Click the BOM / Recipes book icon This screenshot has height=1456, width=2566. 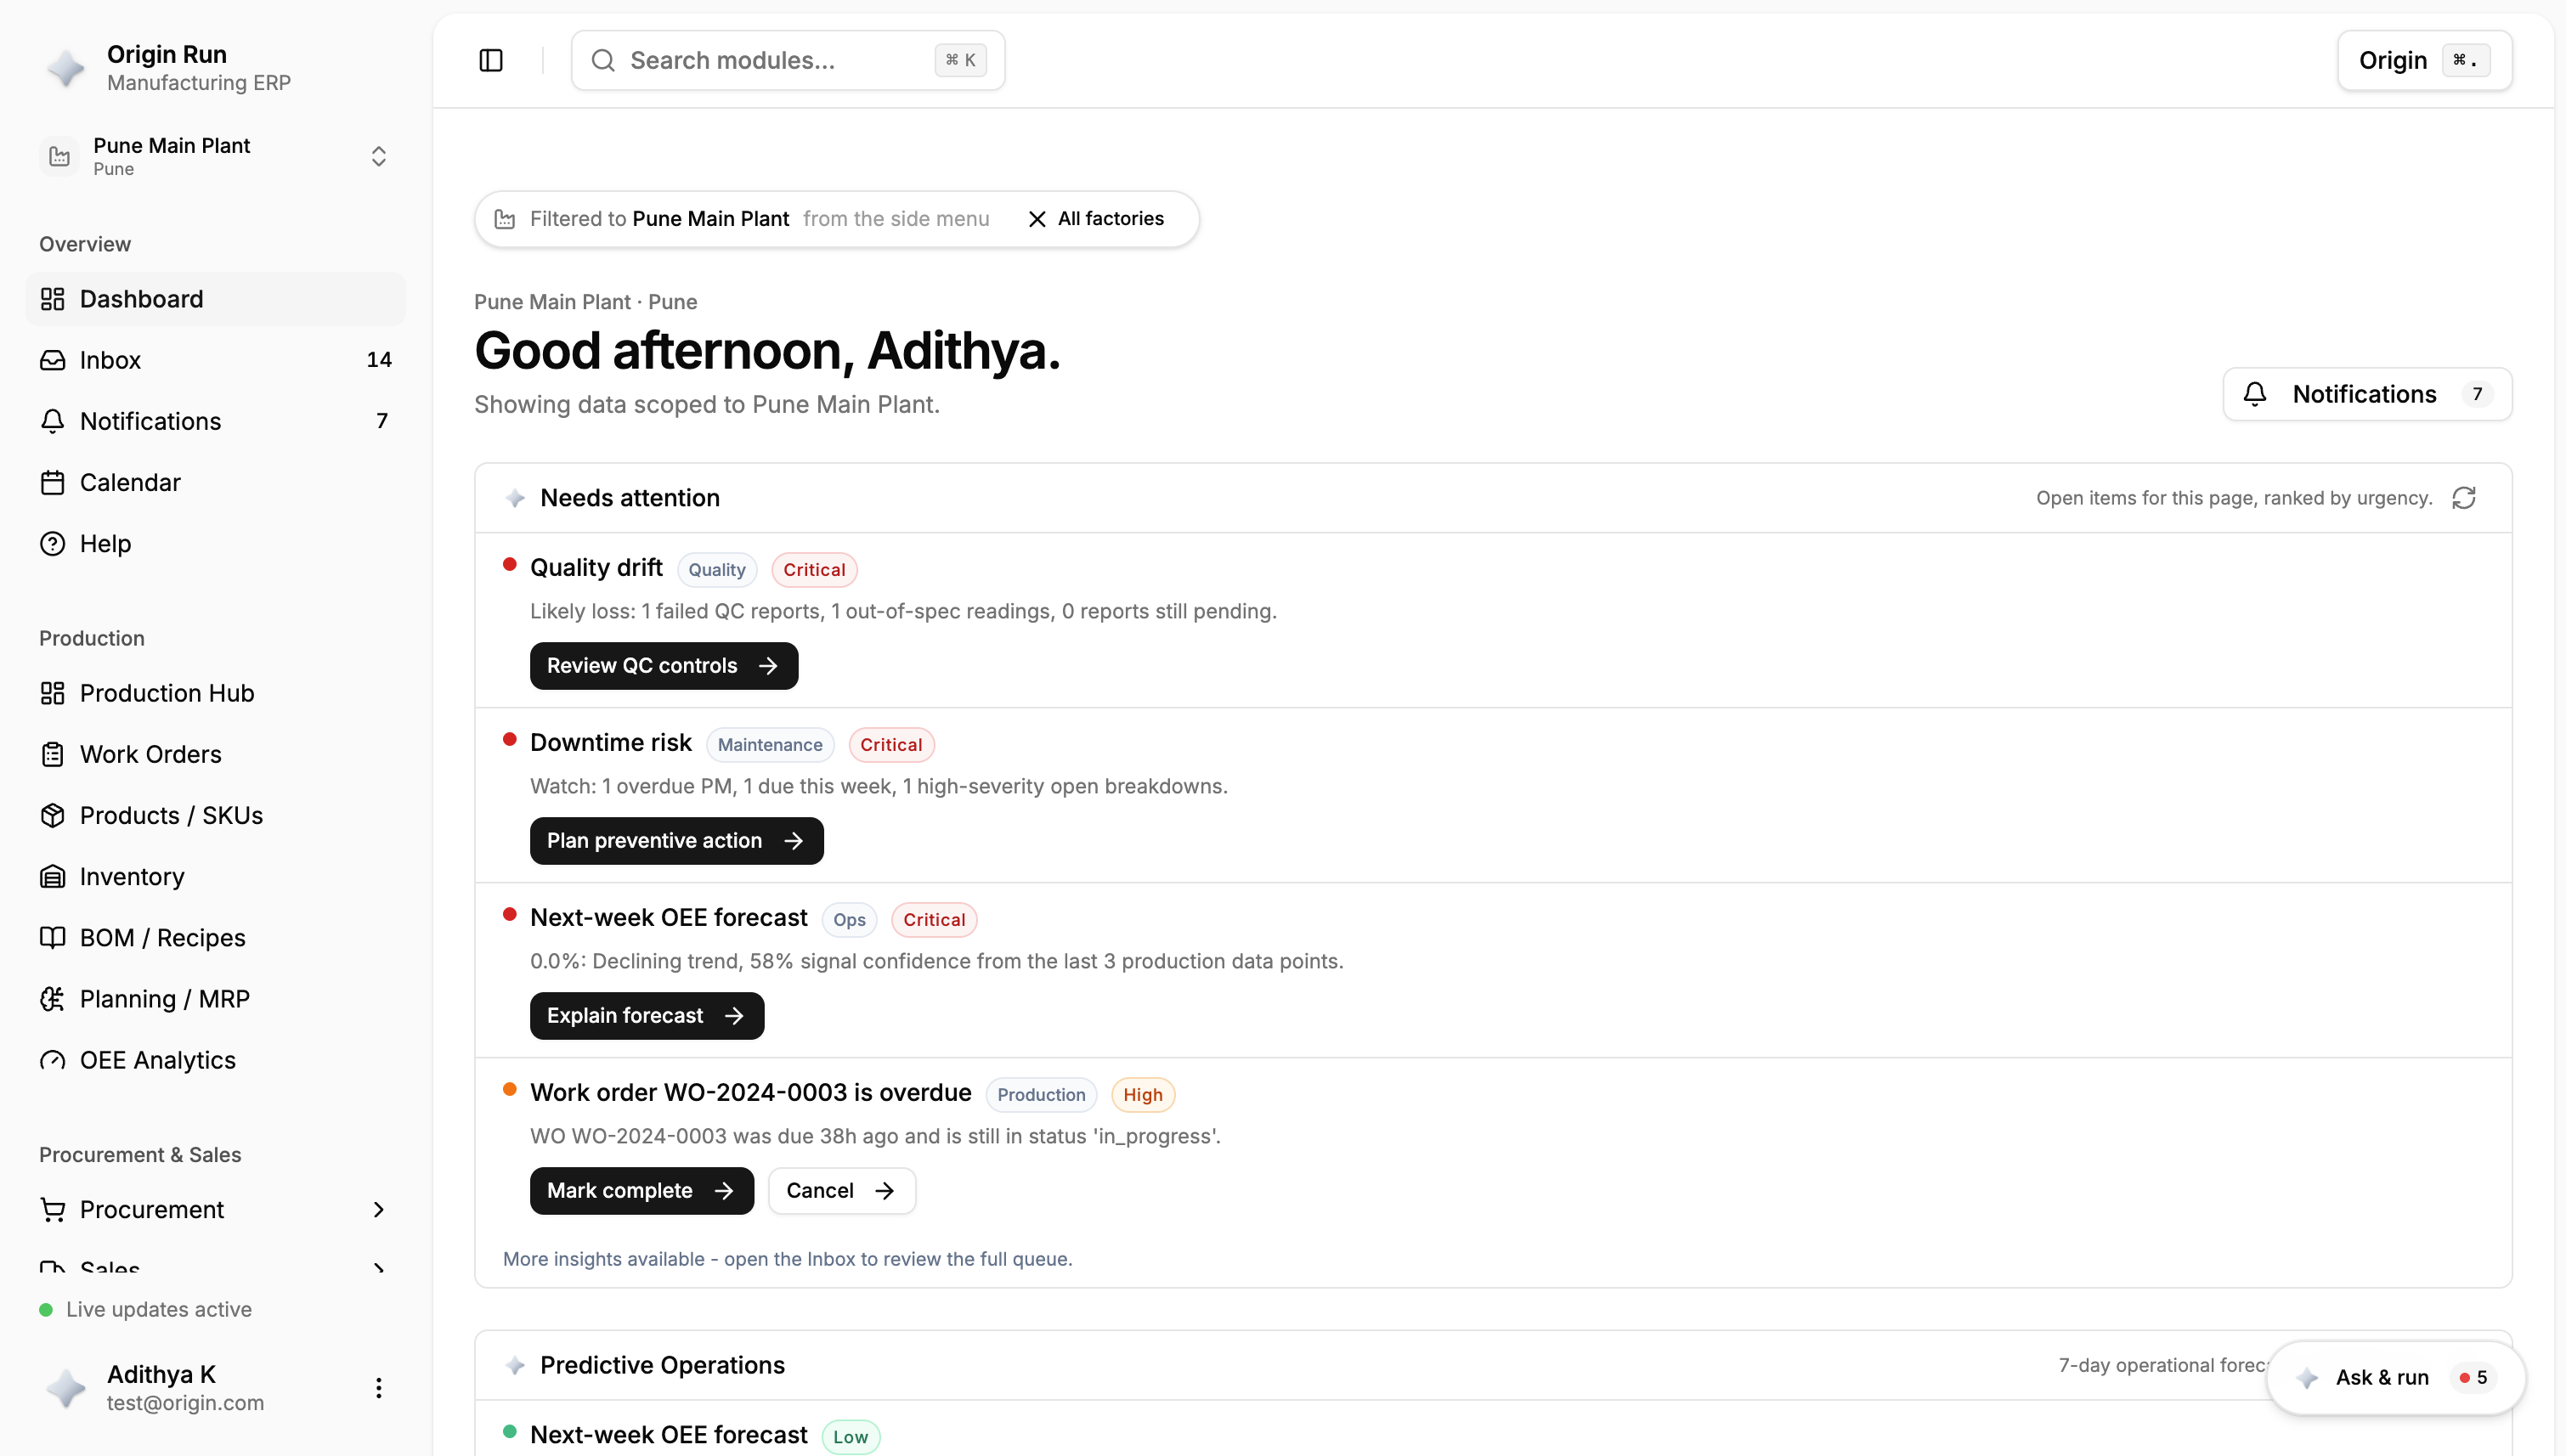click(x=52, y=937)
